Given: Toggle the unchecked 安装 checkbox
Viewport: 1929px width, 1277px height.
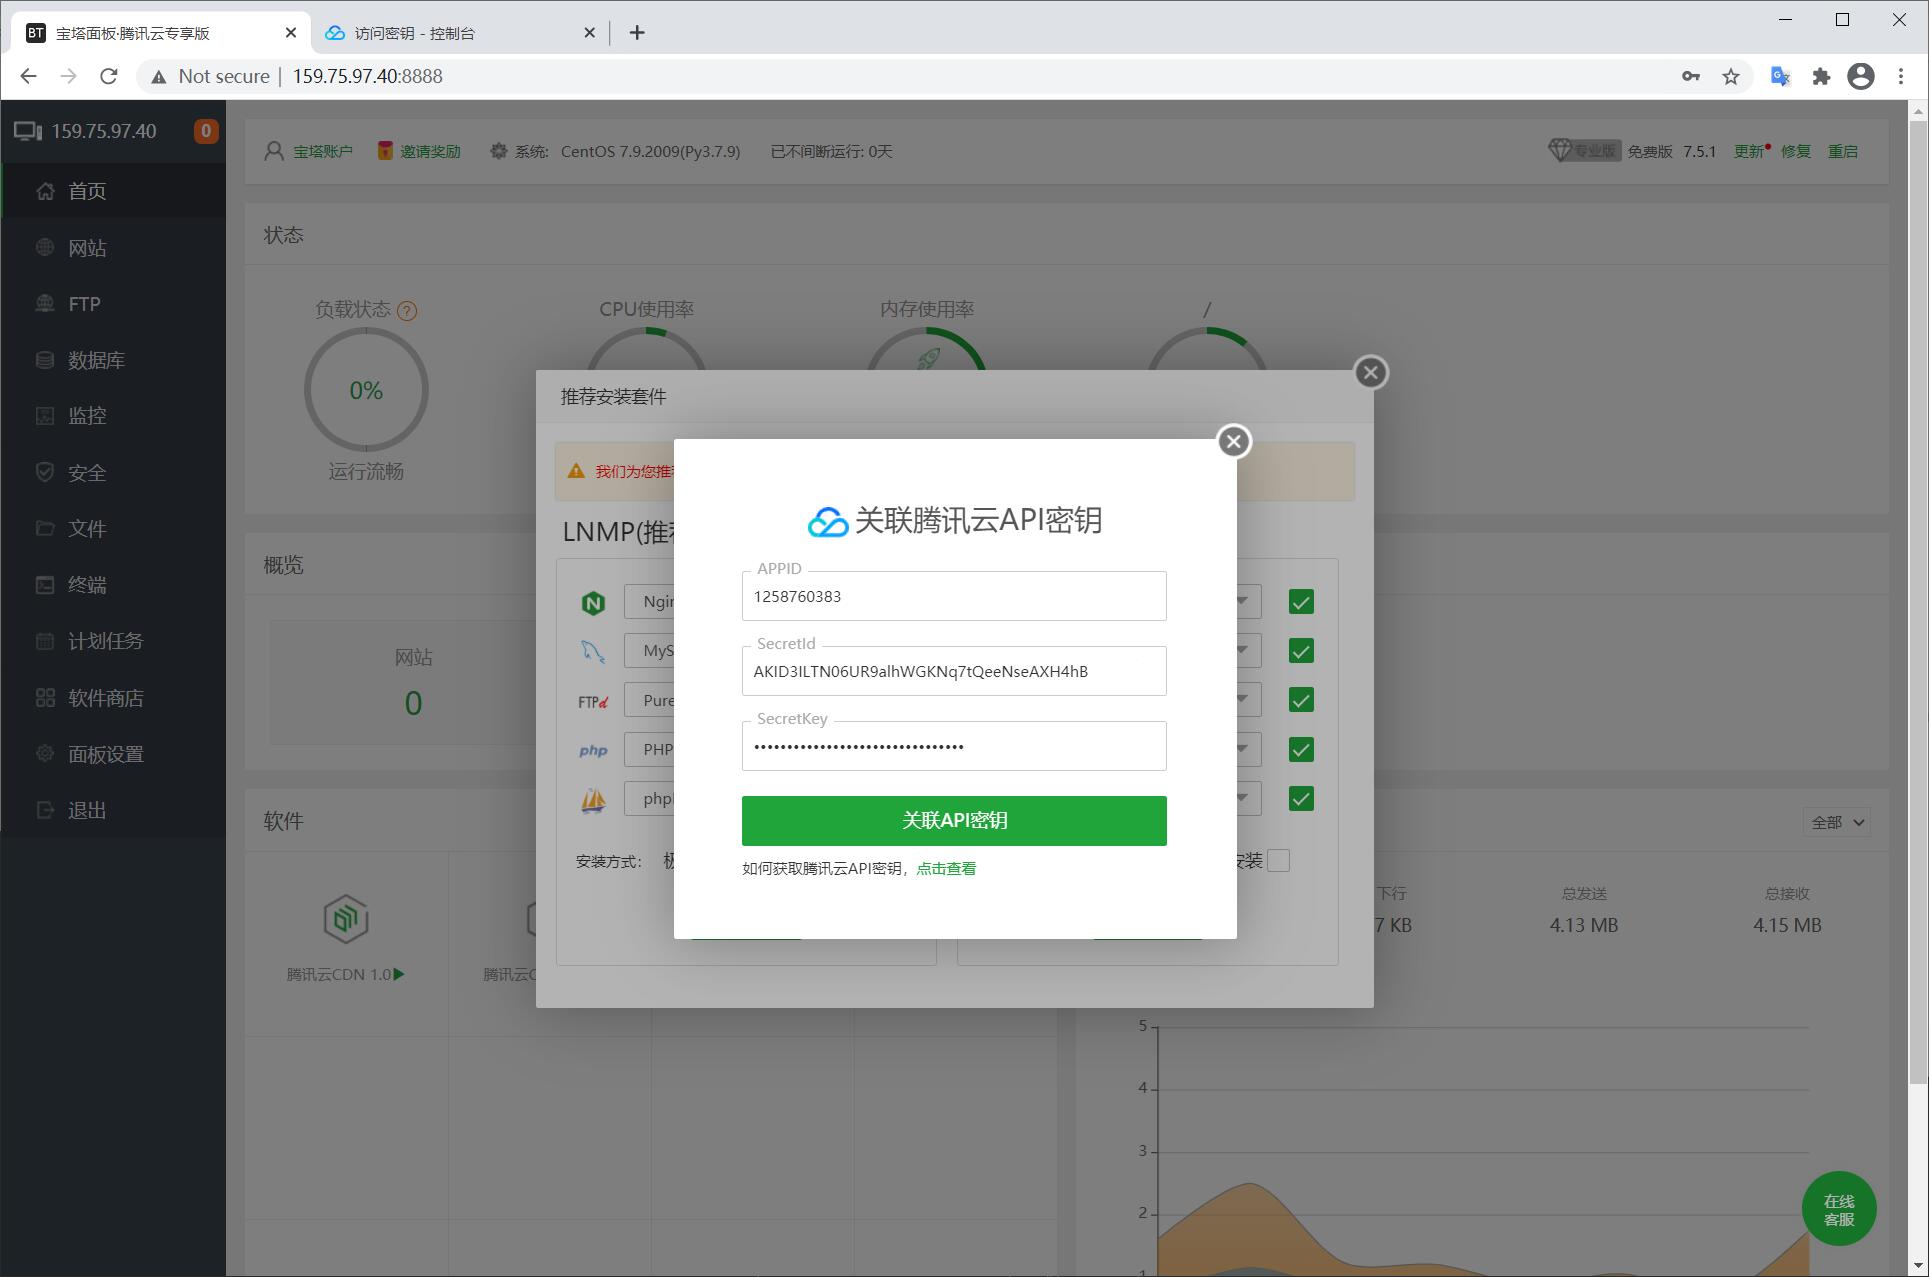Looking at the screenshot, I should (1278, 861).
